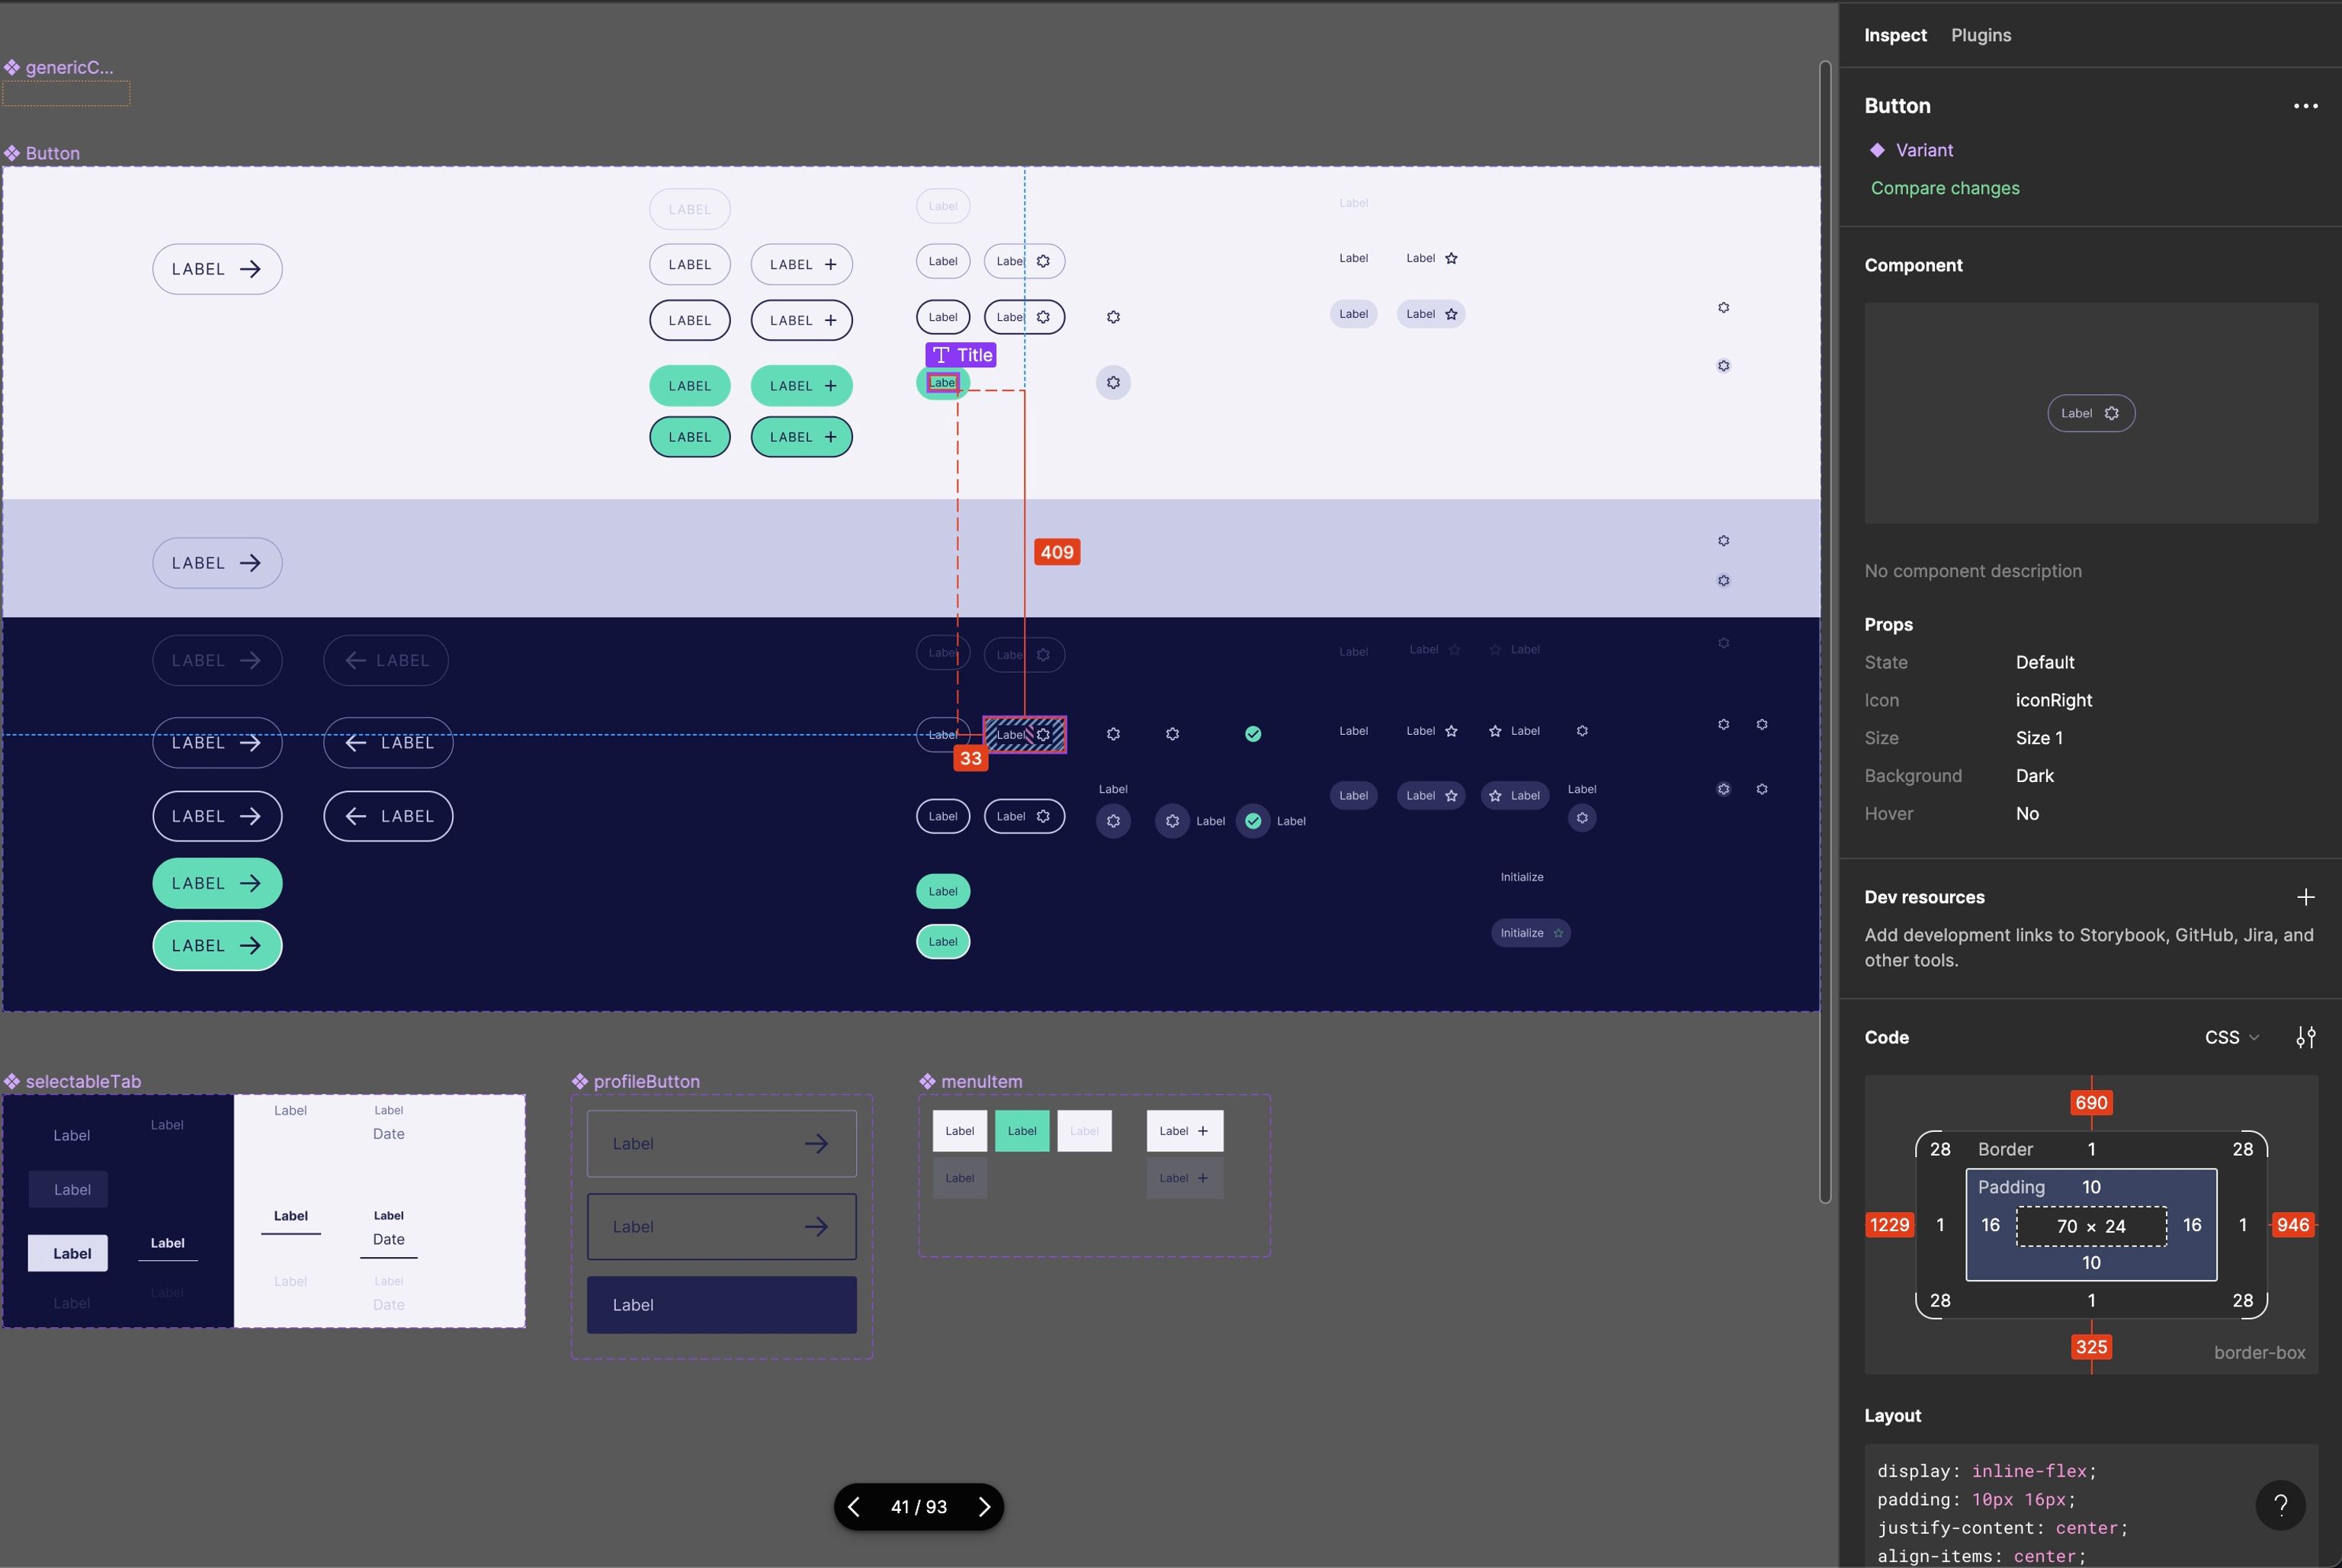Go to next frame arrow

coord(984,1506)
